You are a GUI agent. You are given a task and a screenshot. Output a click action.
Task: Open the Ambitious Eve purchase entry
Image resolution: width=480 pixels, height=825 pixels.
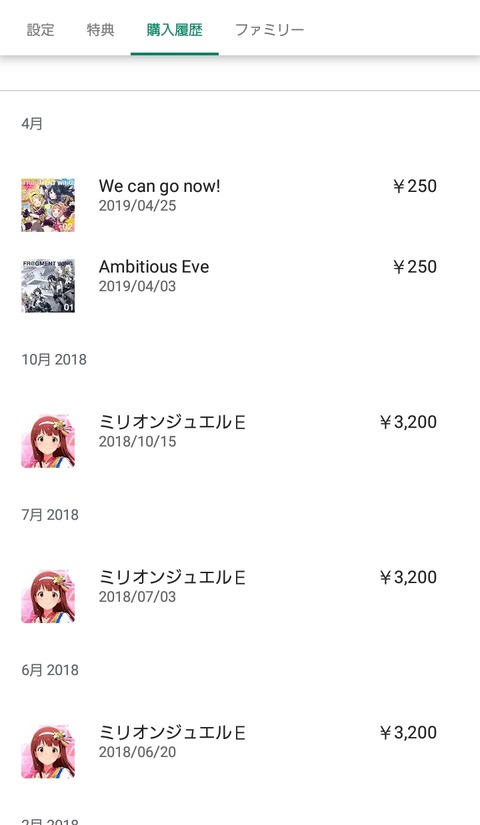[240, 286]
